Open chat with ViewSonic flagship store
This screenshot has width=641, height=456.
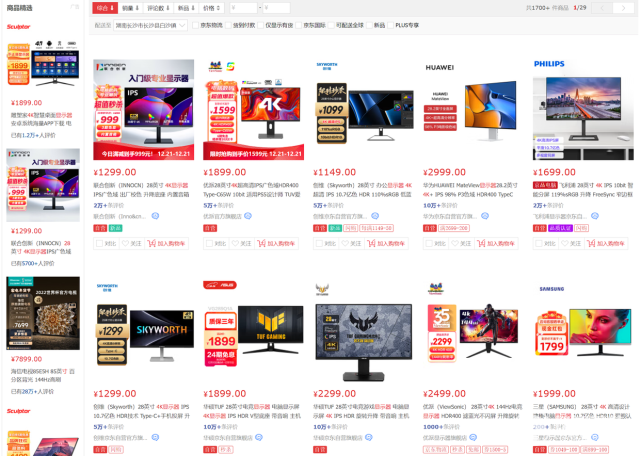pos(248,216)
